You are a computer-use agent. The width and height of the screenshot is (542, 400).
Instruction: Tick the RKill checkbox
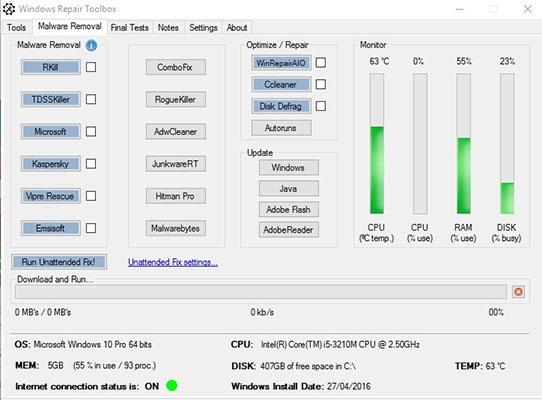click(91, 67)
